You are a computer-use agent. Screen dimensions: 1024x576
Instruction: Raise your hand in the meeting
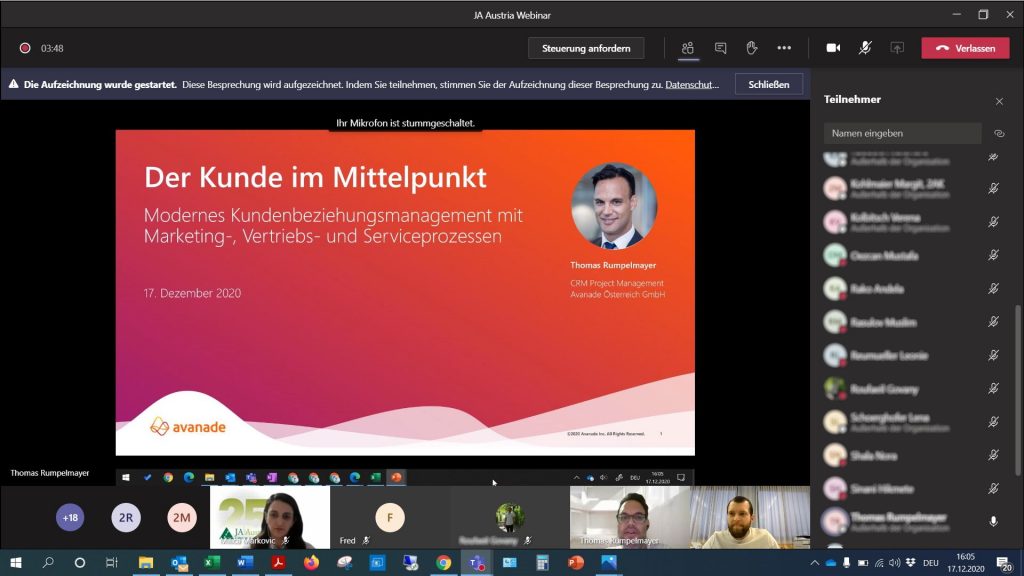pos(752,48)
